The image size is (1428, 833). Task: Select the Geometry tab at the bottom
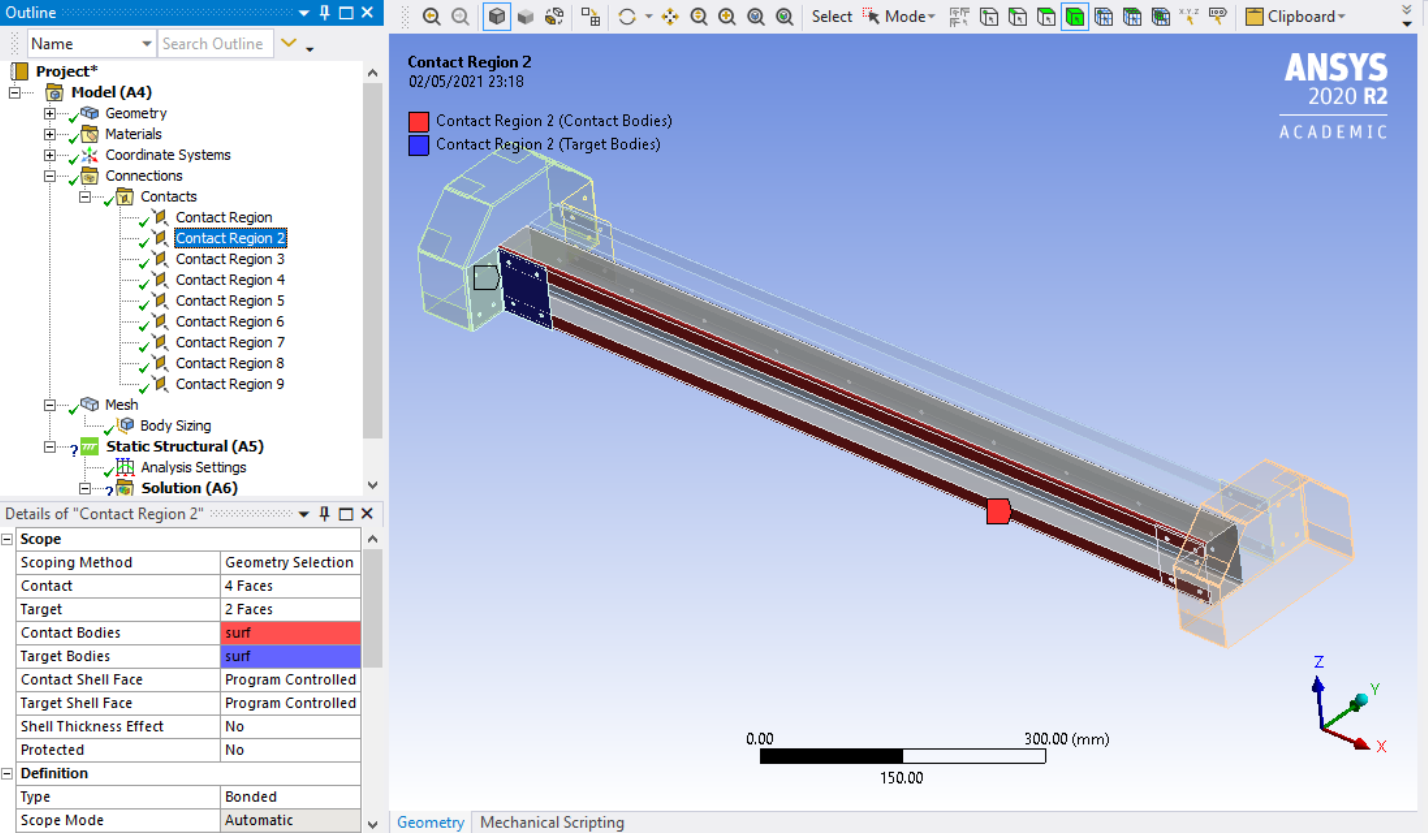tap(430, 822)
